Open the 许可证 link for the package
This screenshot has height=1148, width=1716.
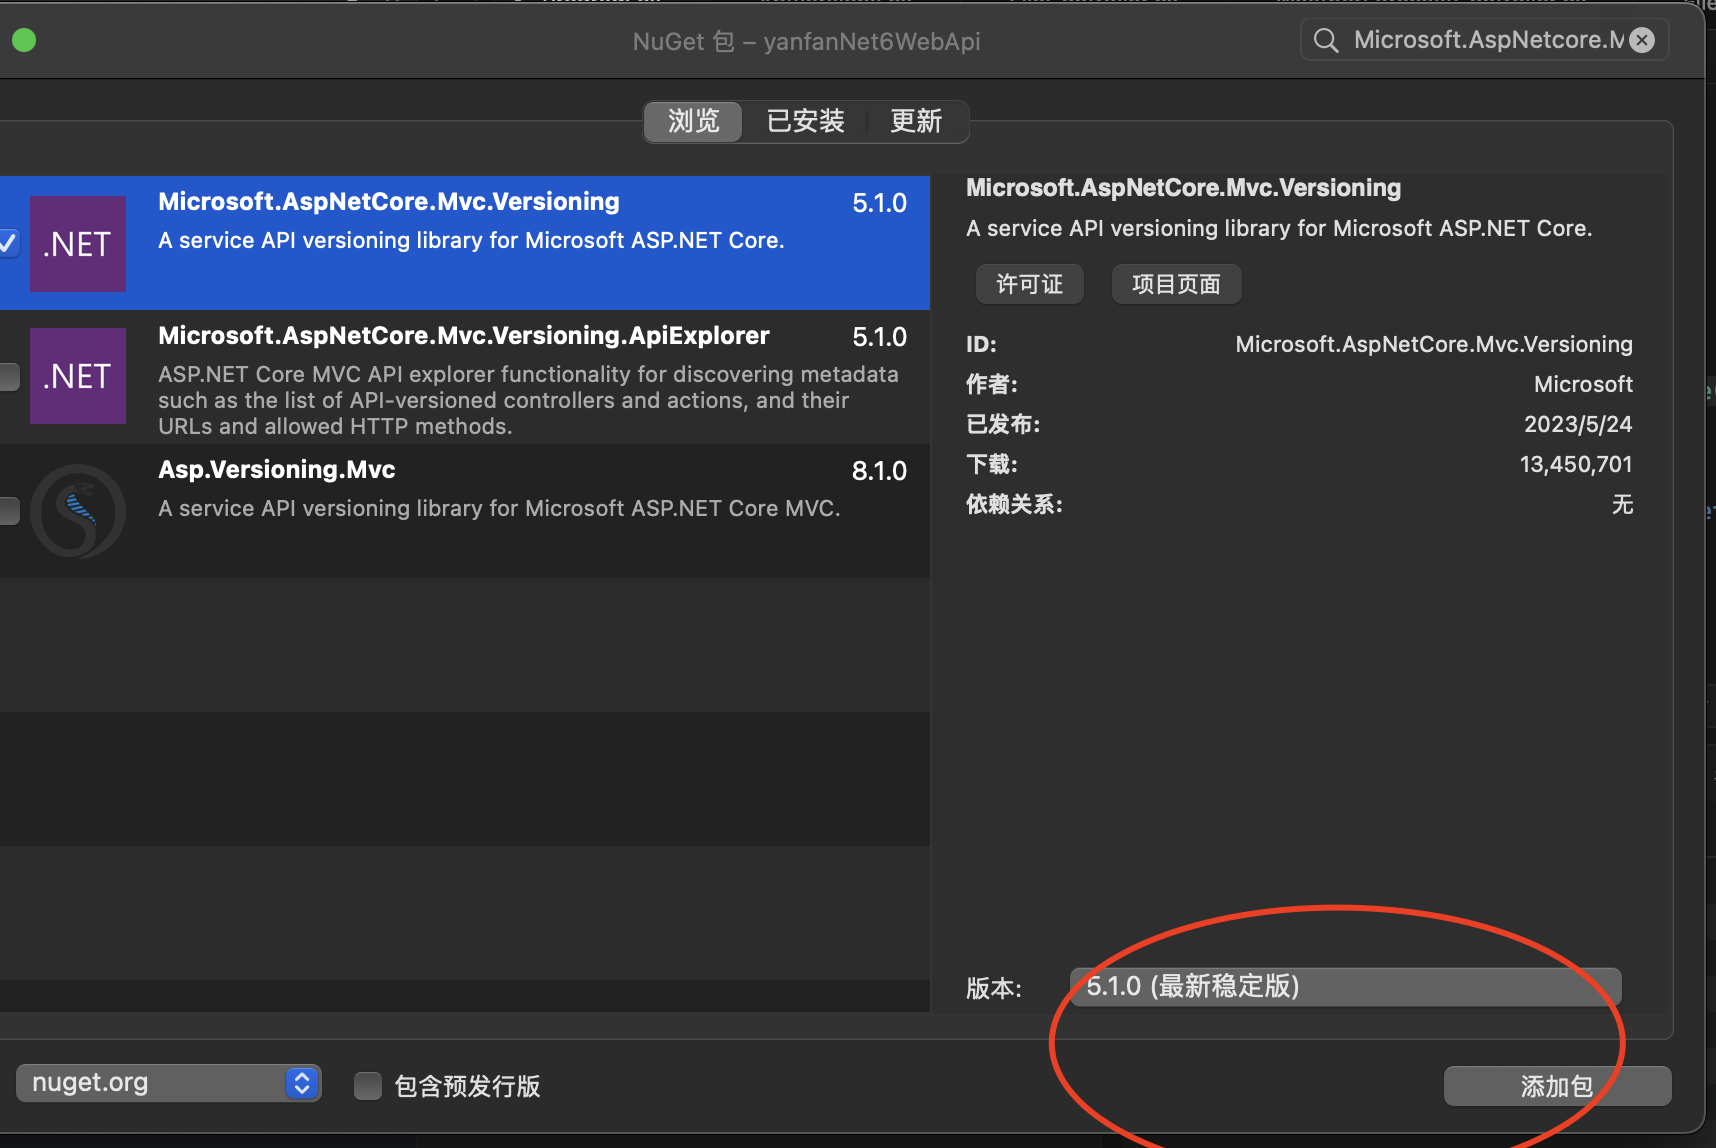pos(1029,284)
